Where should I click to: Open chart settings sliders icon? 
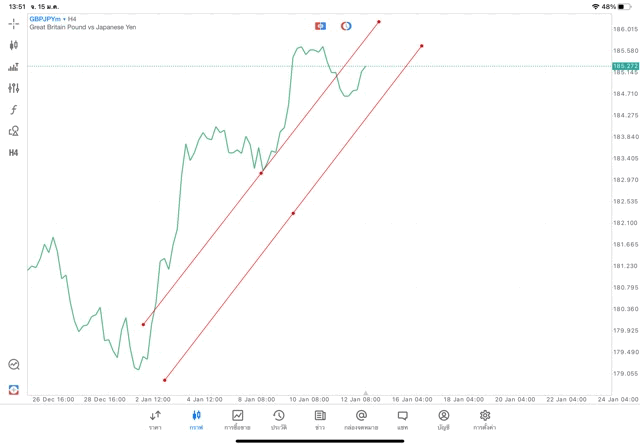(x=14, y=88)
